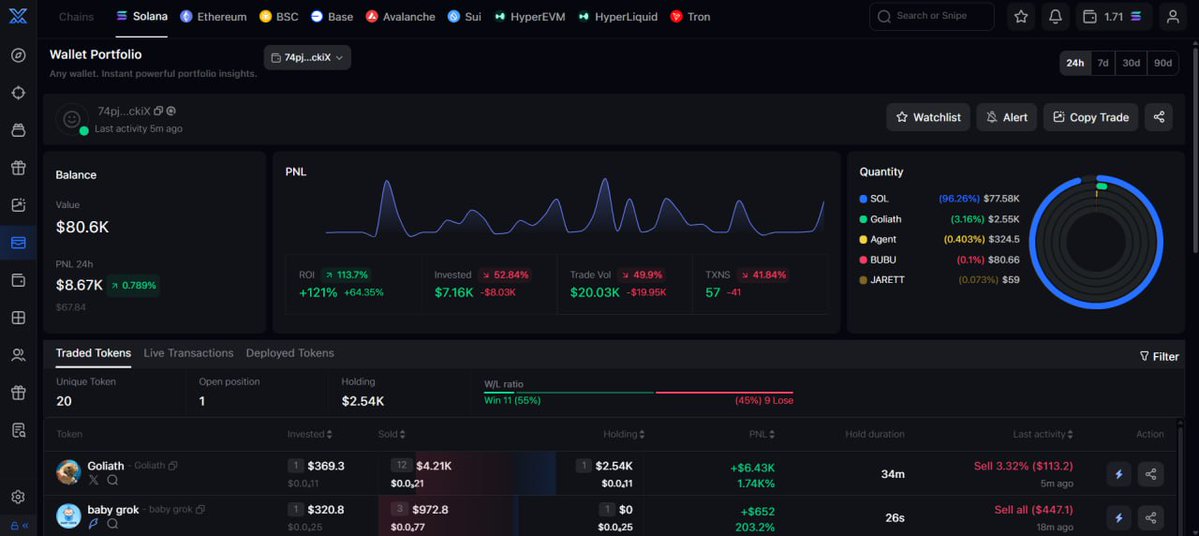
Task: Switch to the HyperLiquid chain tab
Action: 618,16
